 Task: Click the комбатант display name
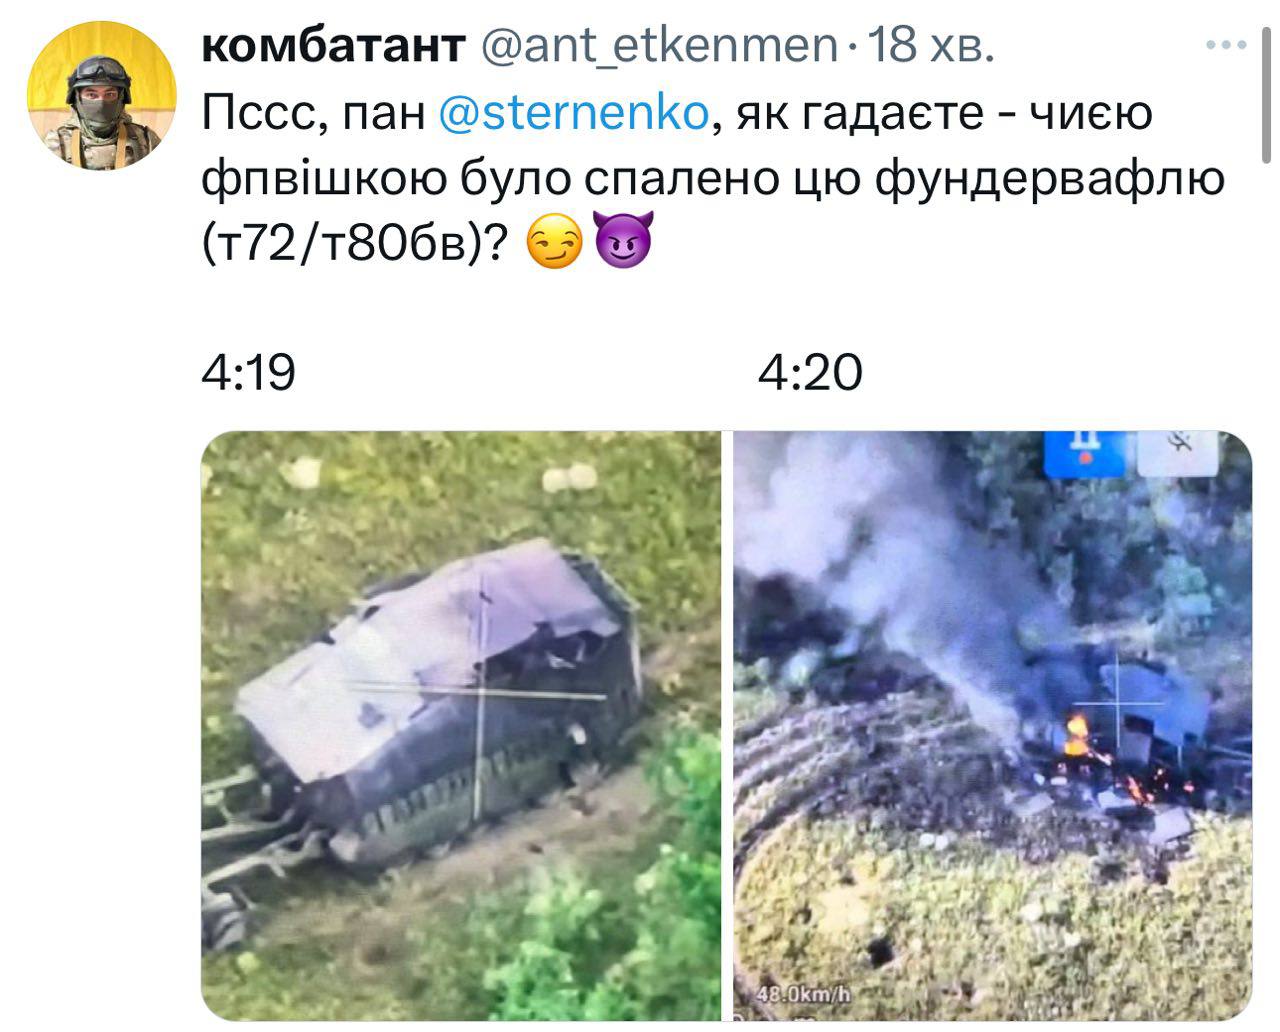(x=335, y=45)
